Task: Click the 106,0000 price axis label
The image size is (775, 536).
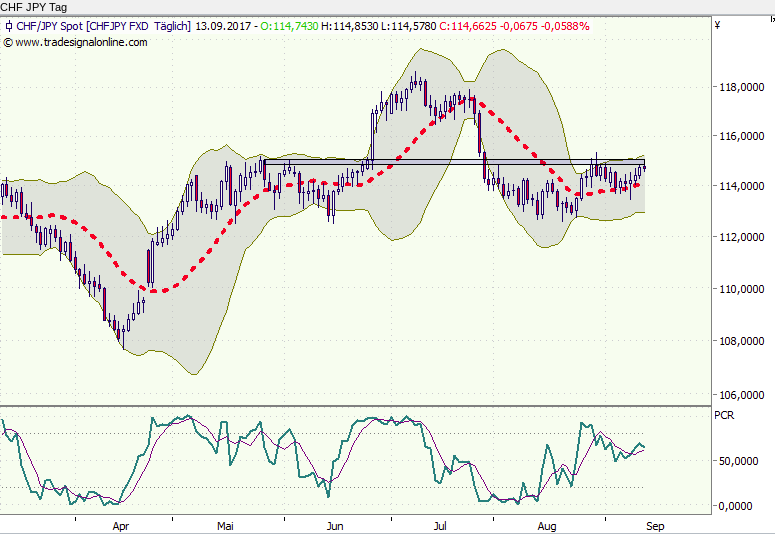Action: tap(741, 395)
